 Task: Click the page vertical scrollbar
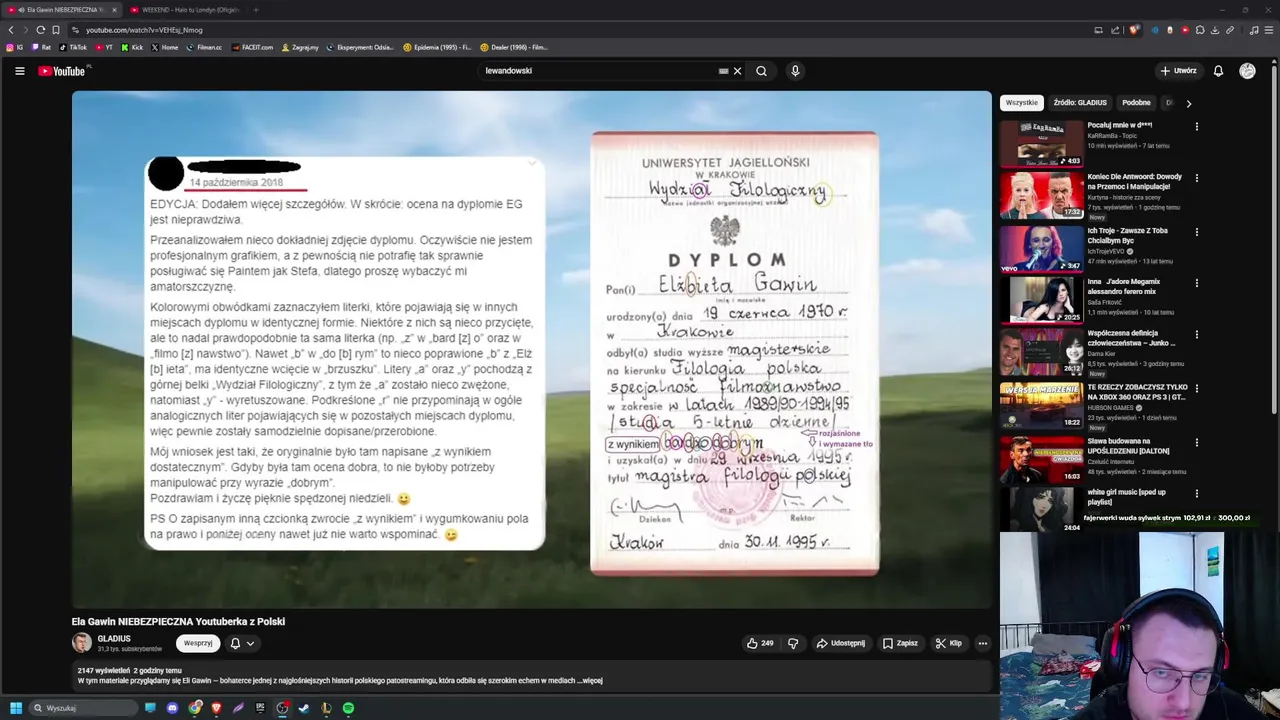pos(1275,240)
